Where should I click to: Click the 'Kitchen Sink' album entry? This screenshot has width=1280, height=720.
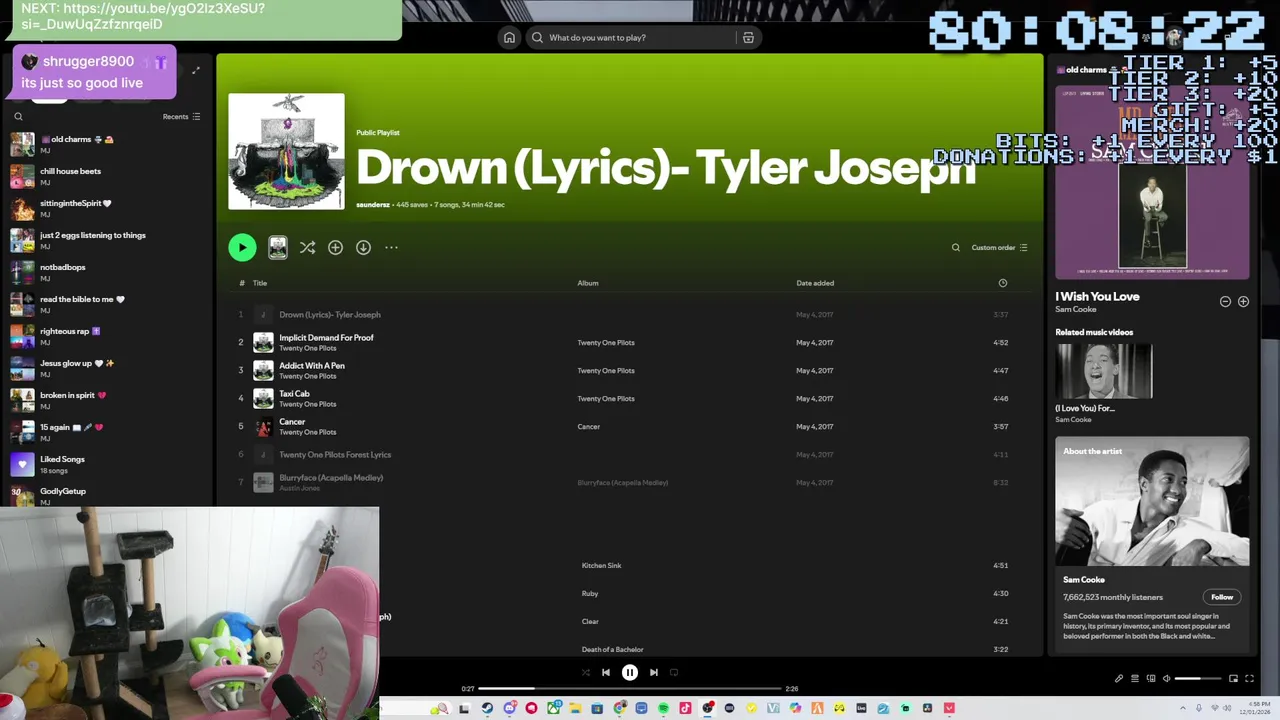pos(601,566)
